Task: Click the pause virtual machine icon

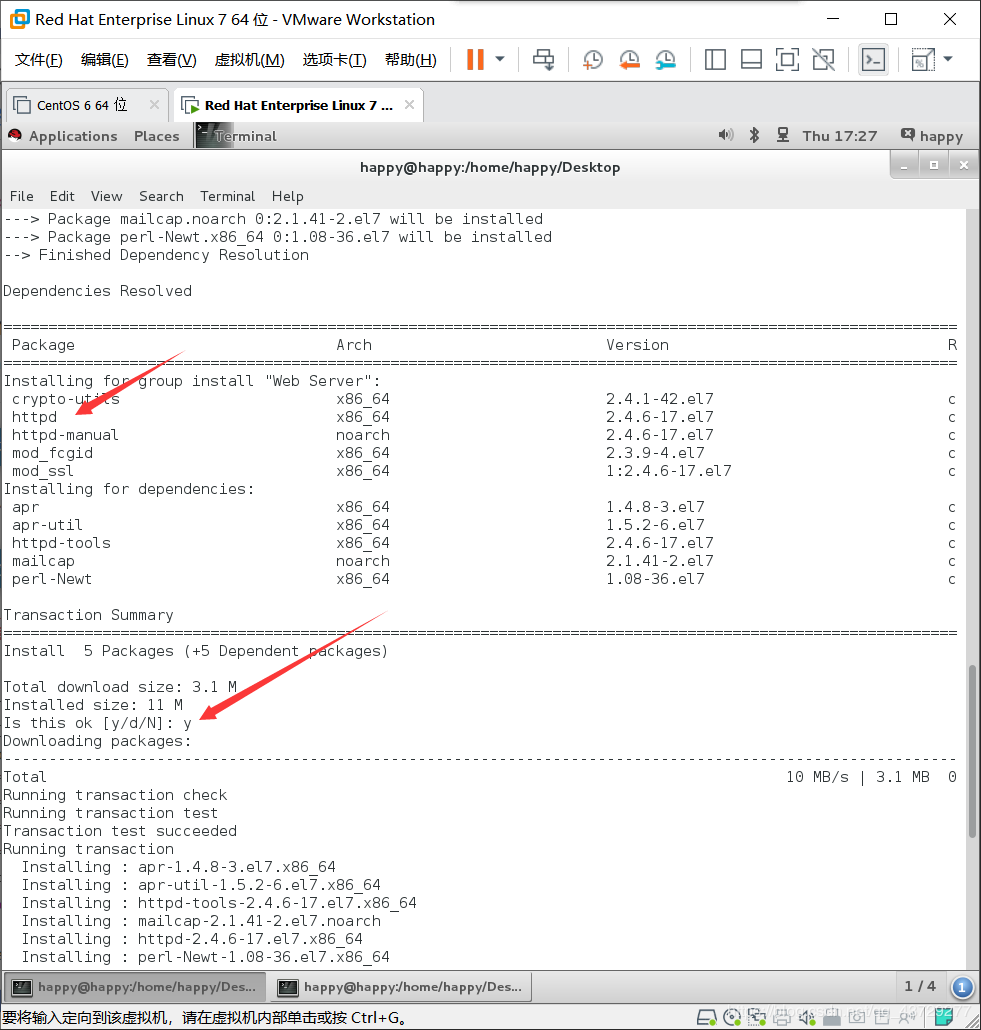Action: coord(475,60)
